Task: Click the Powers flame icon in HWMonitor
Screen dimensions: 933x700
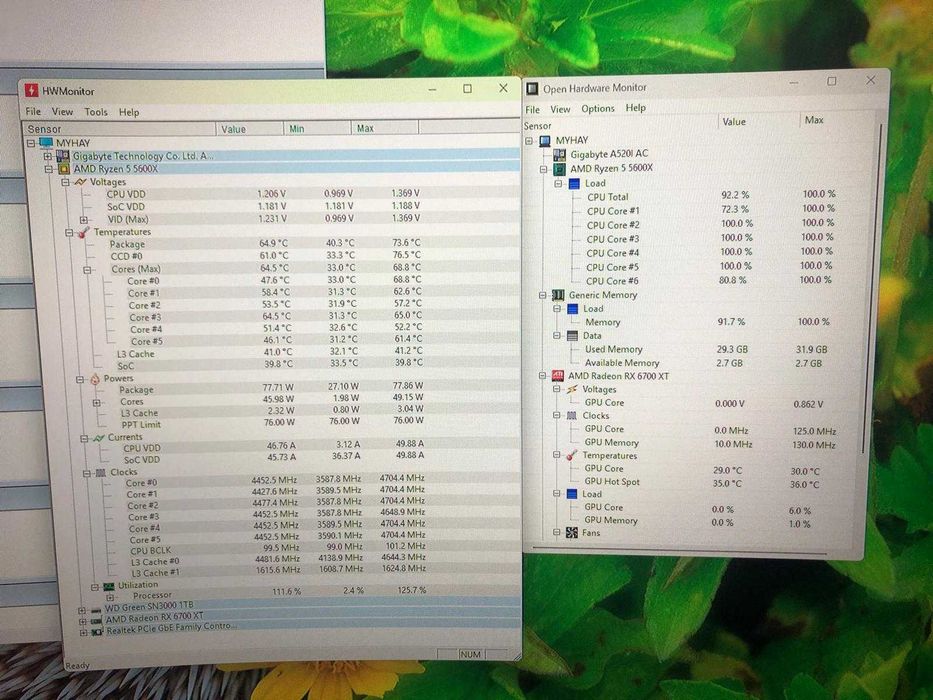Action: point(95,379)
